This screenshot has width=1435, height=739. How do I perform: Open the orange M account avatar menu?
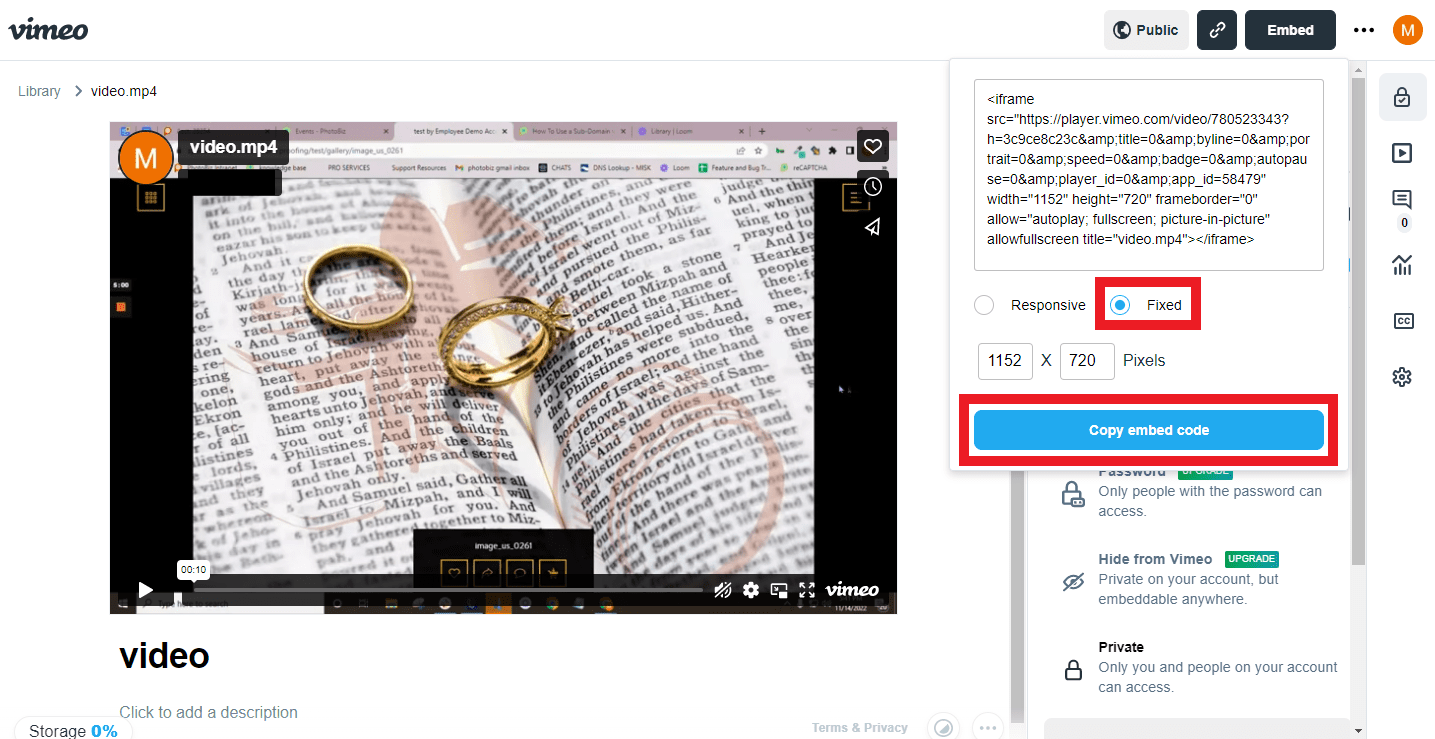pyautogui.click(x=1407, y=30)
